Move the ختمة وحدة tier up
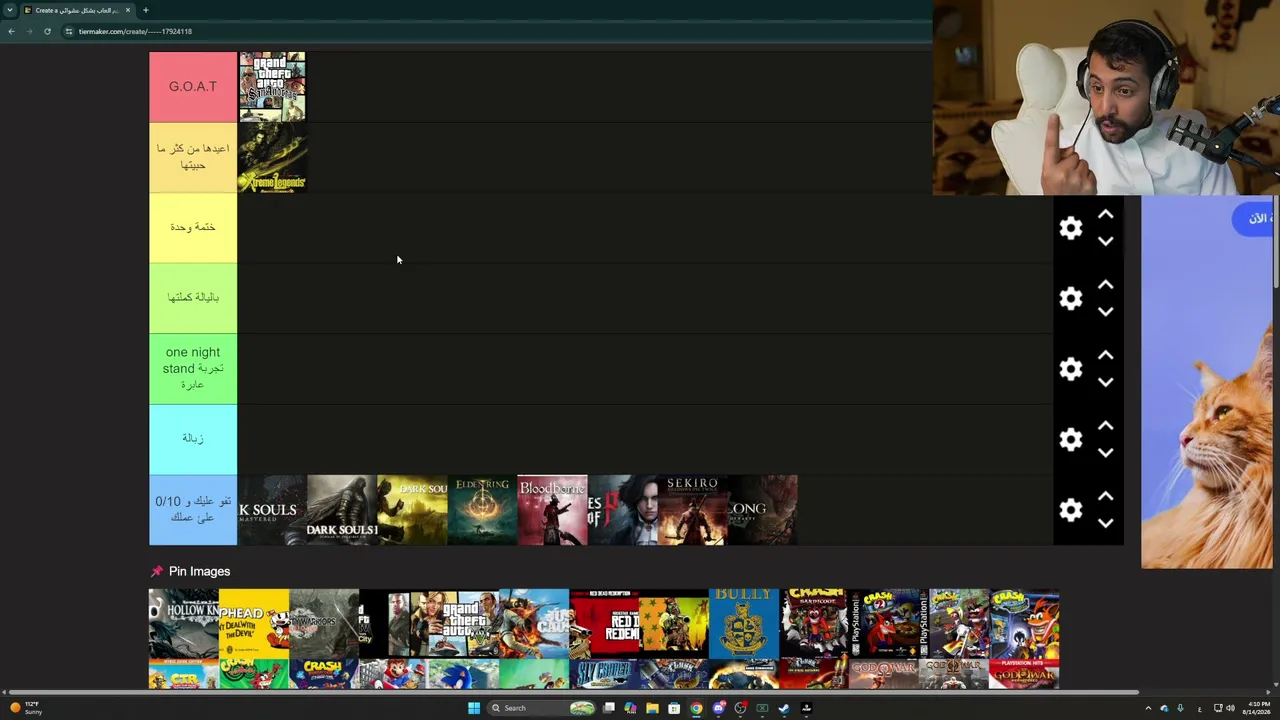 click(x=1105, y=214)
